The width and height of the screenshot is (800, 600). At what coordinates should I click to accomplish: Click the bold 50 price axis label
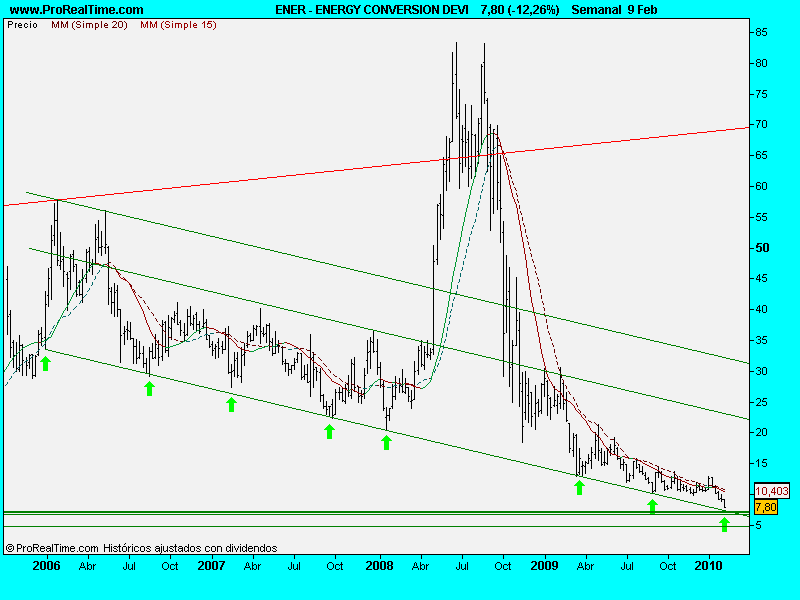(x=762, y=248)
